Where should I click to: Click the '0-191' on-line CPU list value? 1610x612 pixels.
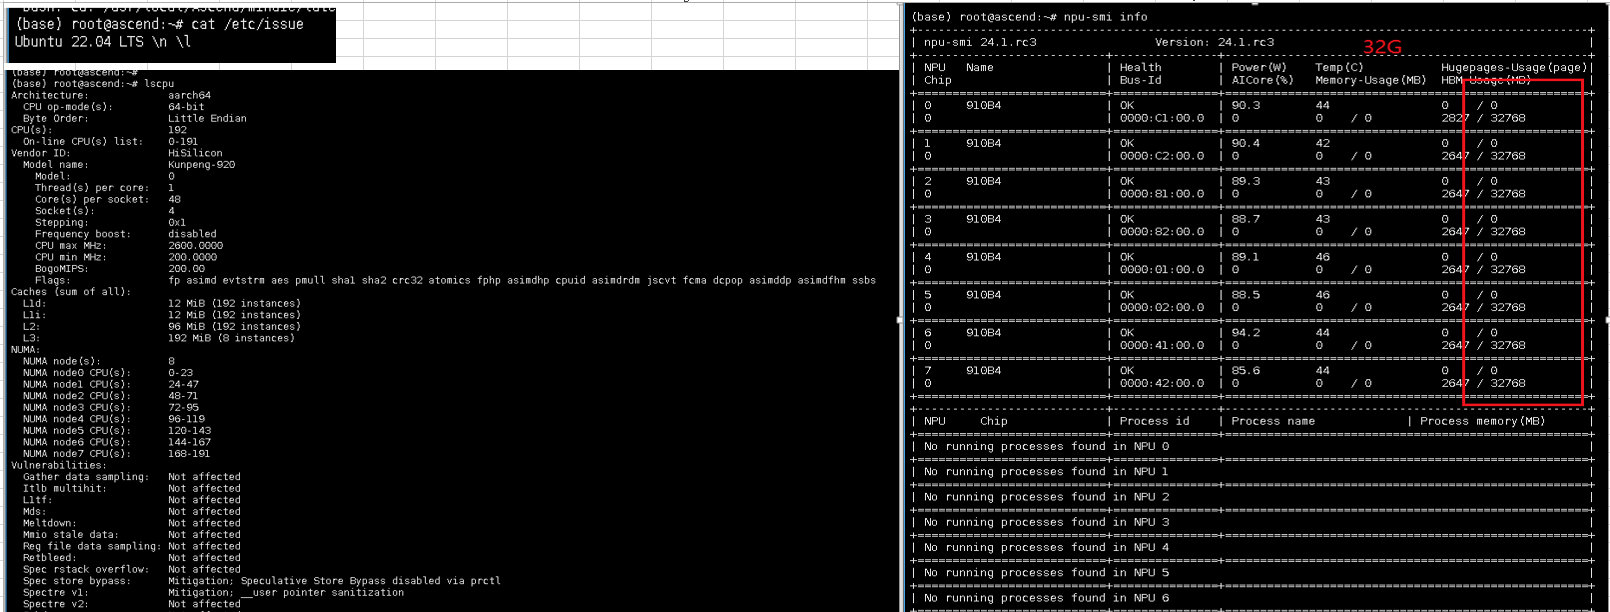point(183,141)
